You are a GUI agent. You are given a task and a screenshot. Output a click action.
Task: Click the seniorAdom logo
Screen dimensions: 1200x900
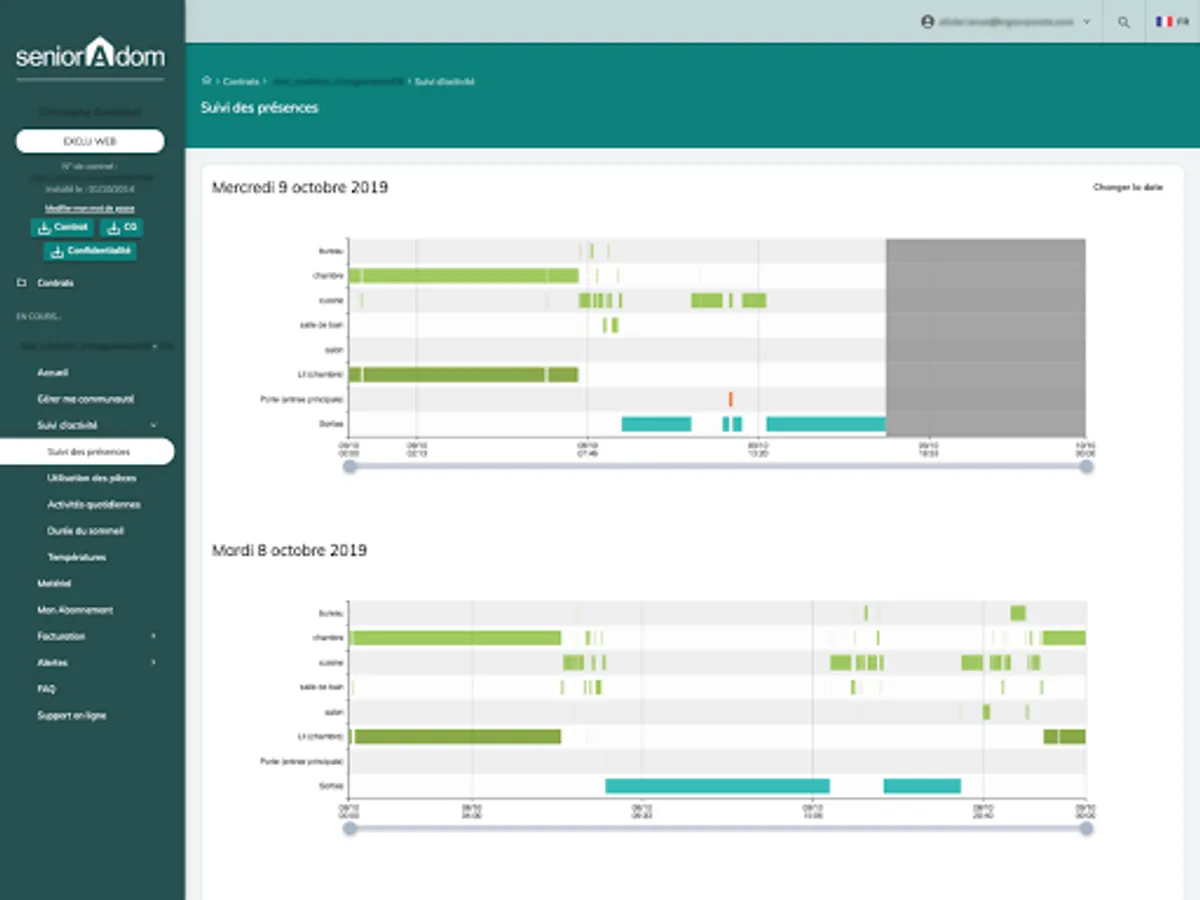tap(90, 54)
